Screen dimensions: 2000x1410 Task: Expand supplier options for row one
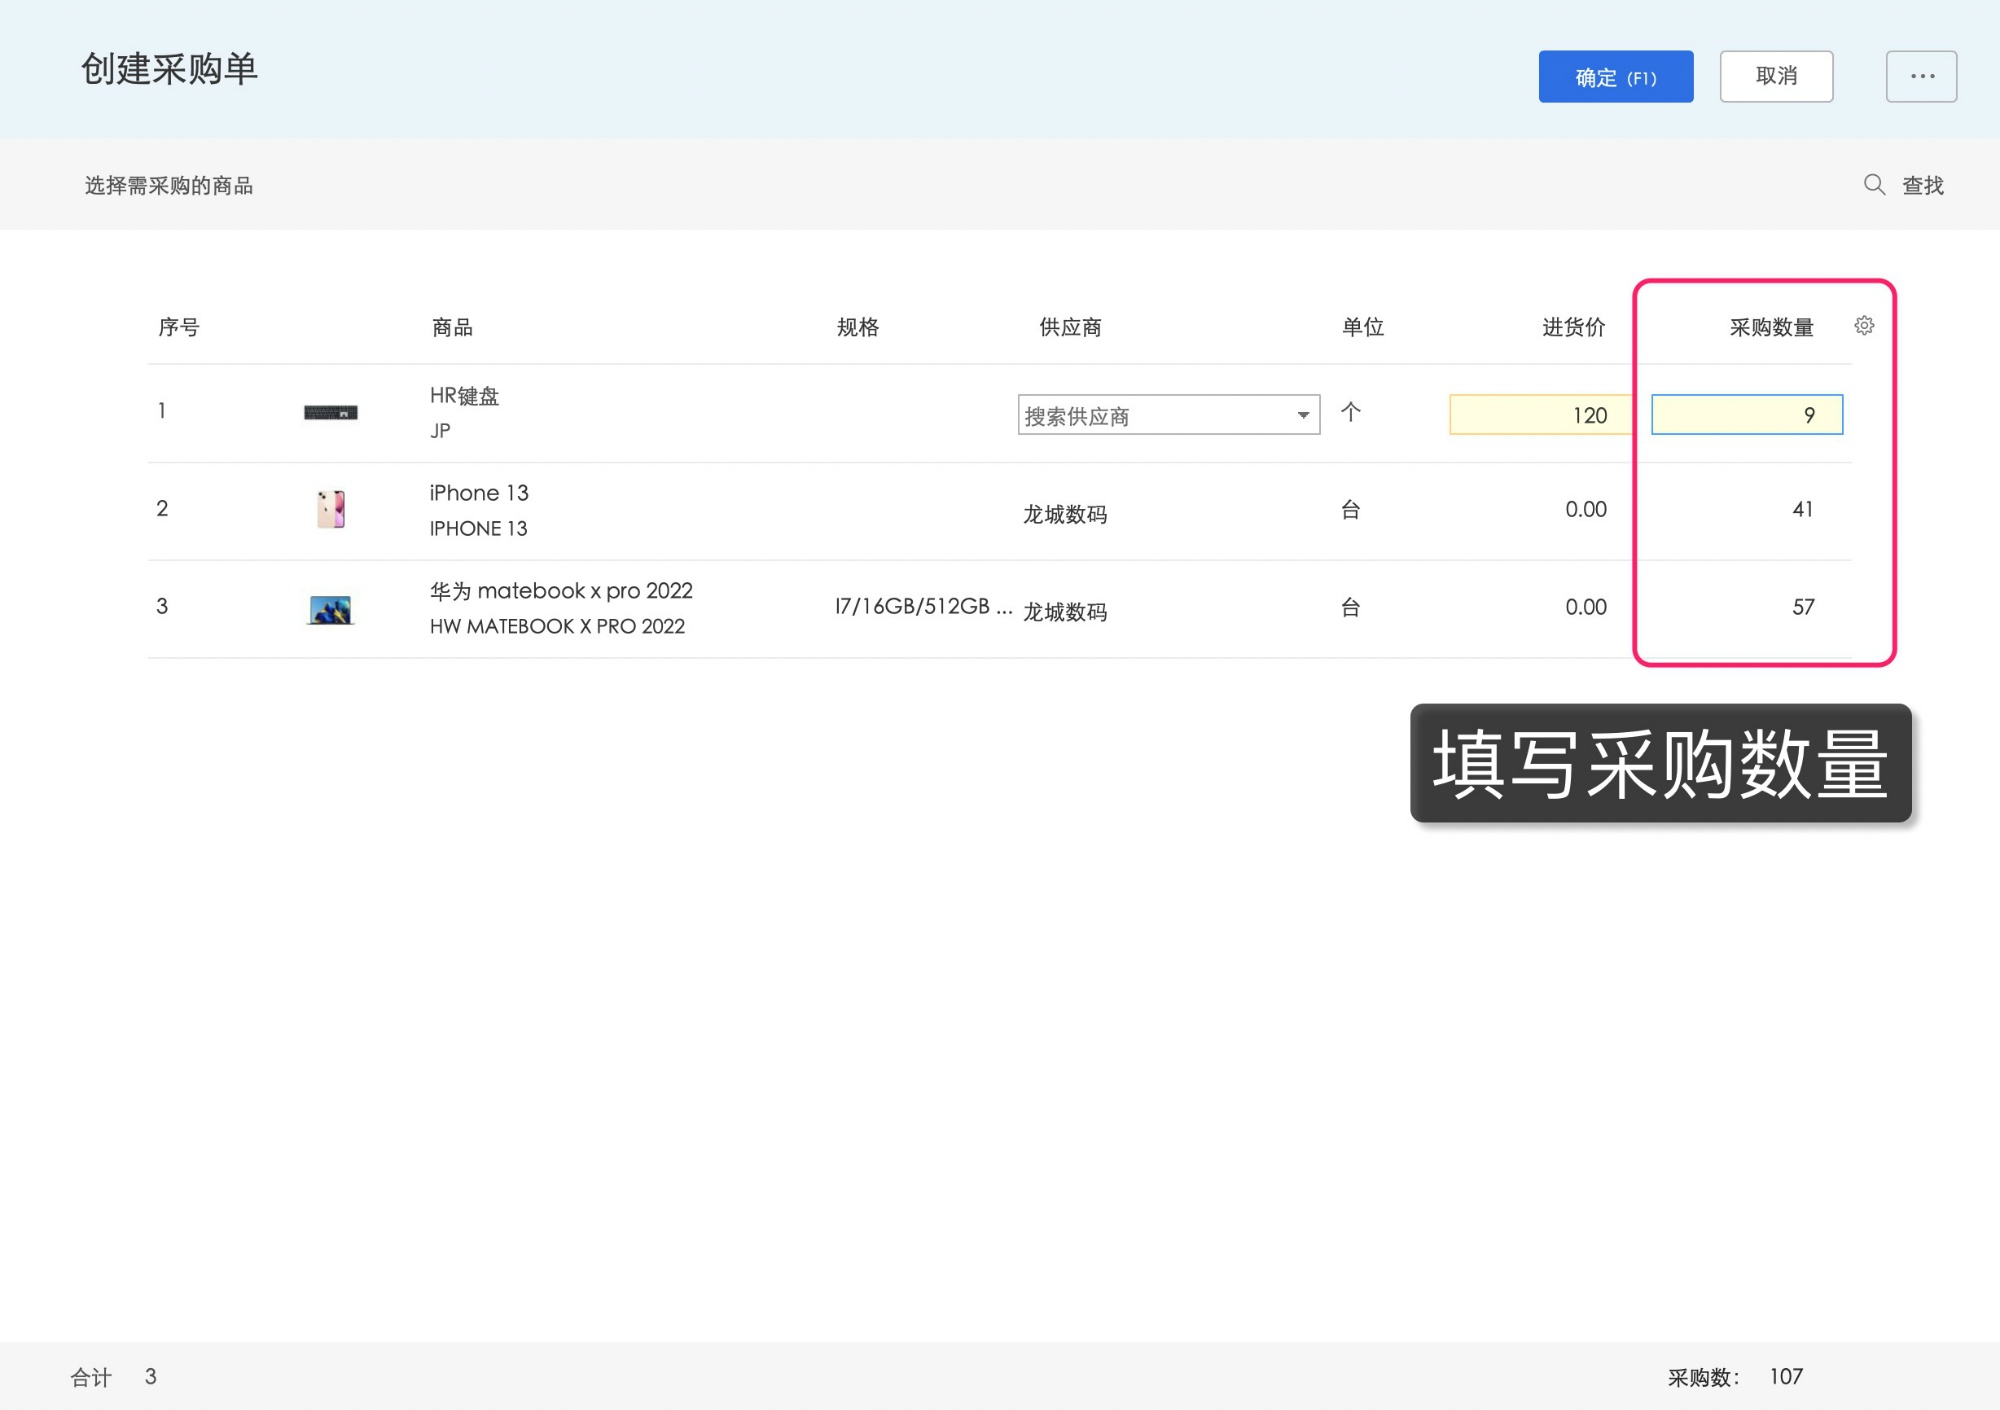[x=1303, y=414]
